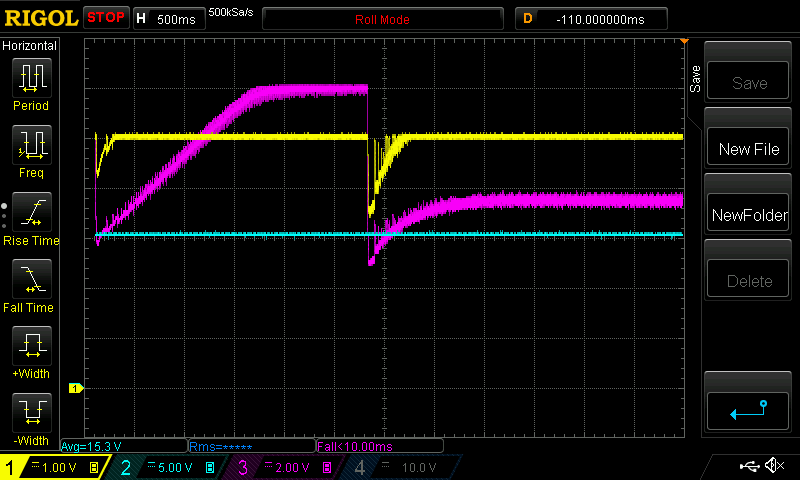This screenshot has height=480, width=800.
Task: Choose the Rise Time measurement
Action: [30, 219]
